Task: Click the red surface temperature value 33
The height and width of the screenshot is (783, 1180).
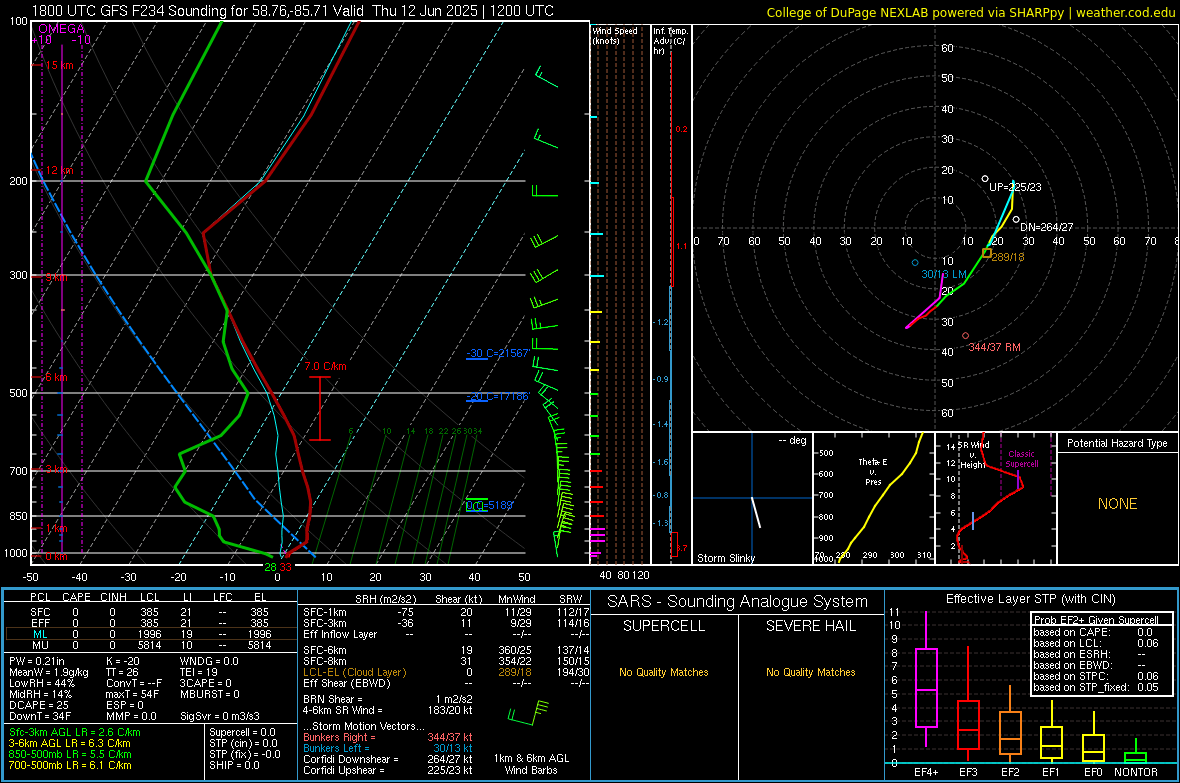Action: 285,567
